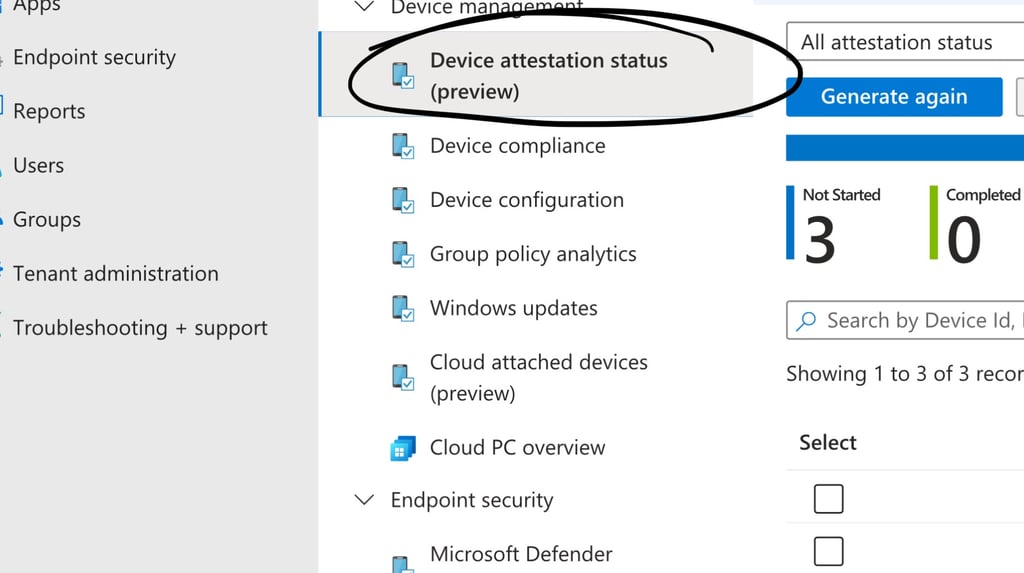Go to Tenant administration menu item
Screen dimensions: 1024x573
tap(115, 274)
